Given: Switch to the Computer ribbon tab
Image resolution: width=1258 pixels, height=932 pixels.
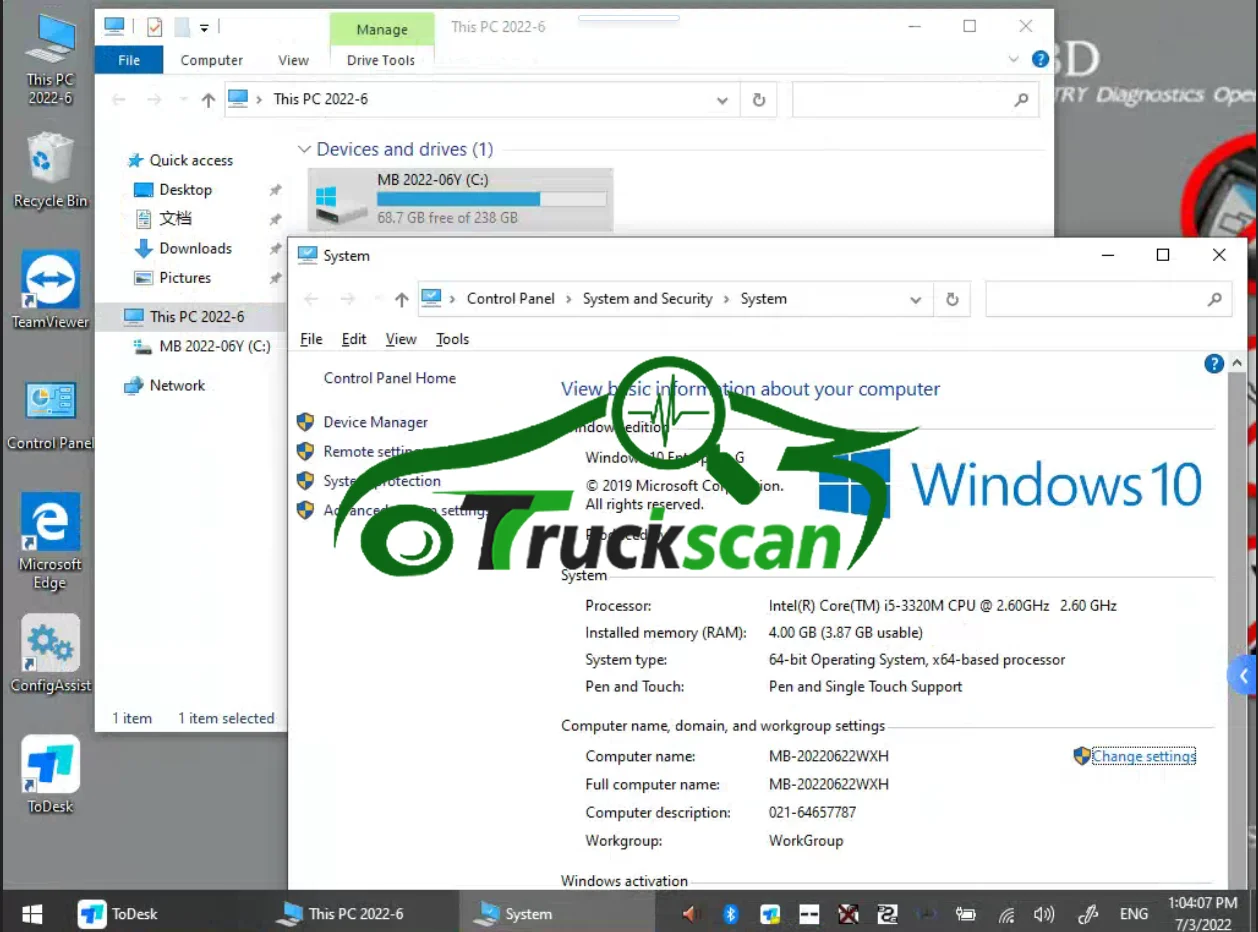Looking at the screenshot, I should [211, 60].
